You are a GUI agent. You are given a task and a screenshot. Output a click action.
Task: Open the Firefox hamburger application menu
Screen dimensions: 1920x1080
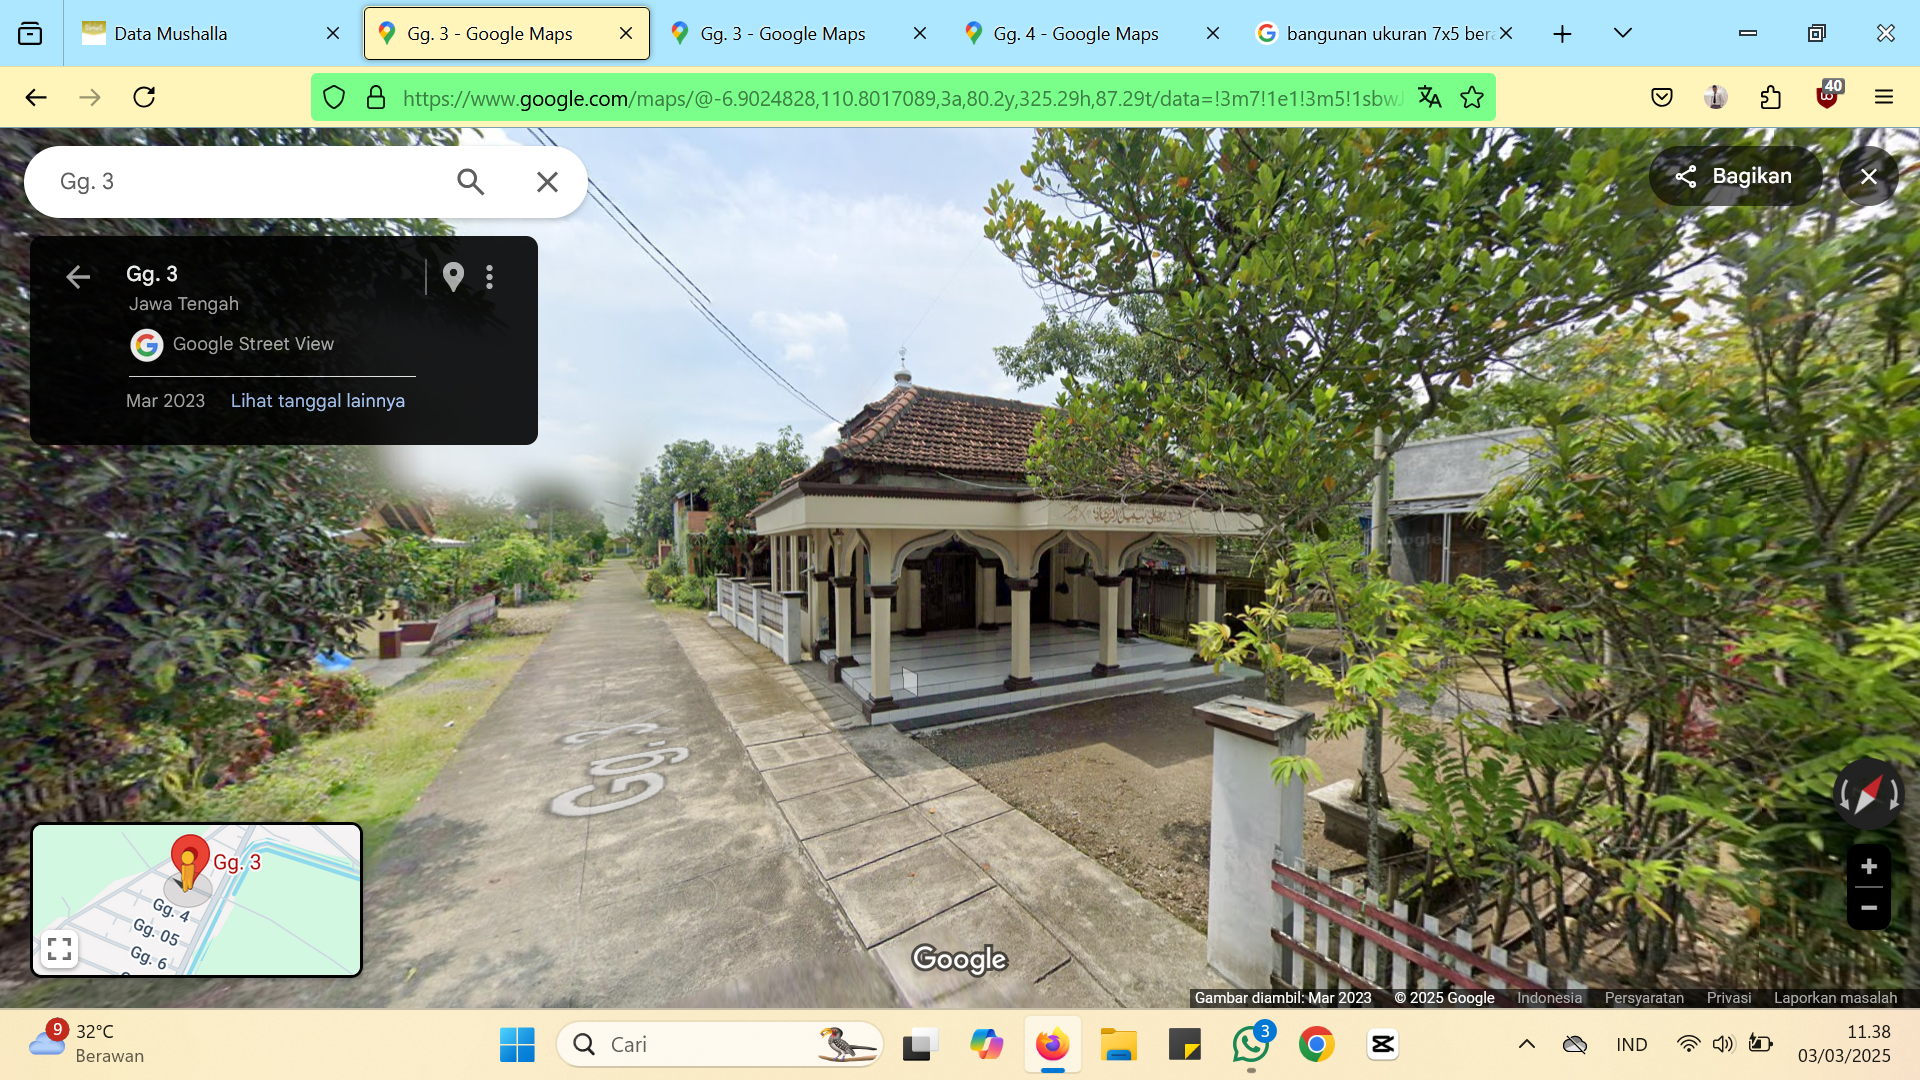(1884, 97)
